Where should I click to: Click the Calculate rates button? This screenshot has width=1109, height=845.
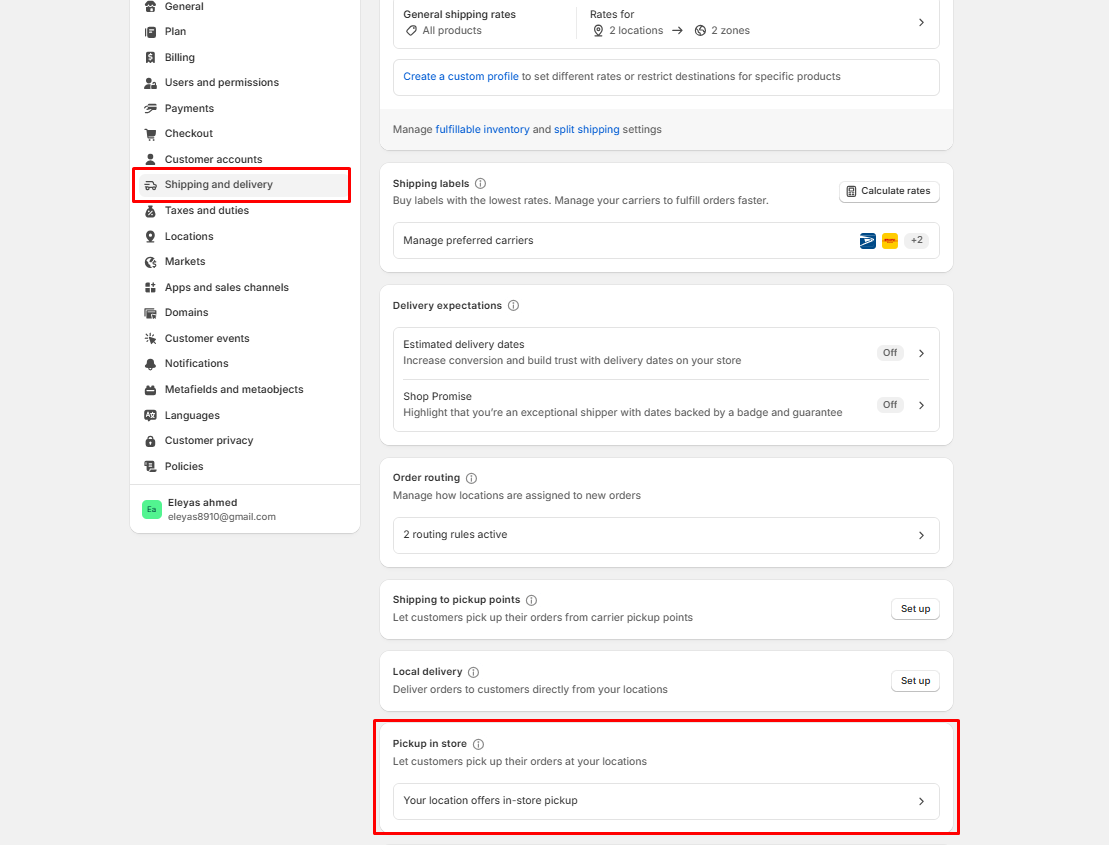tap(888, 191)
